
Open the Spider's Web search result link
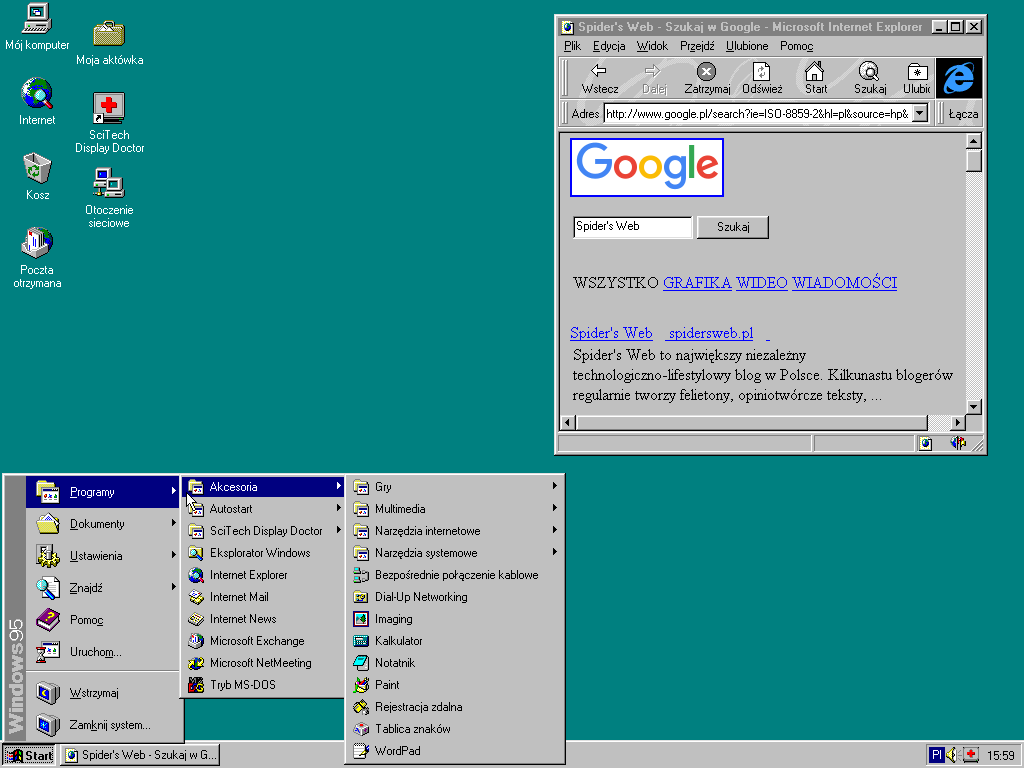[611, 333]
